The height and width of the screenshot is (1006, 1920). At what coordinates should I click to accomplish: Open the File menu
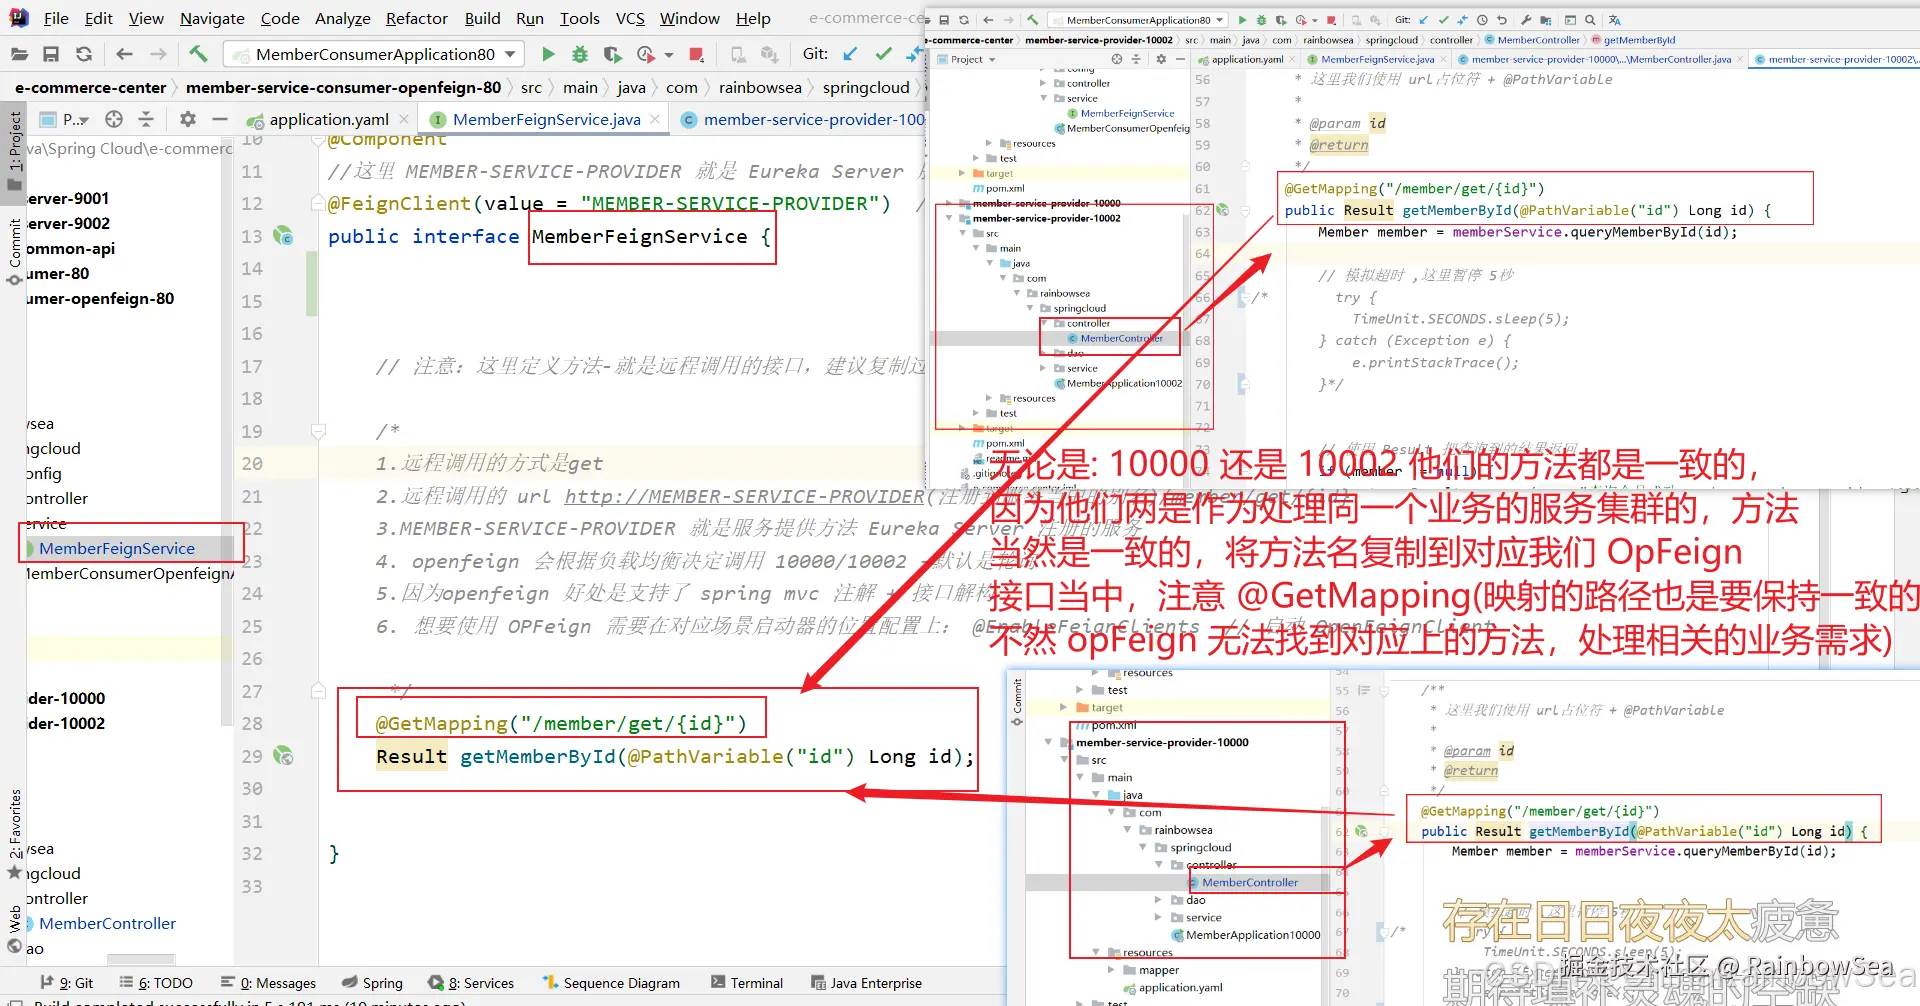56,18
